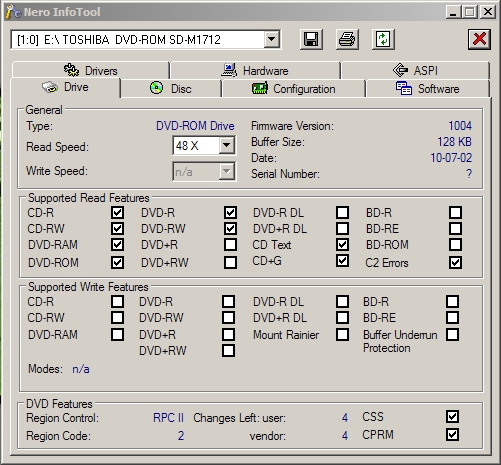Screen dimensions: 501x465
Task: Toggle DVD-RAM read feature checkbox
Action: (x=117, y=244)
